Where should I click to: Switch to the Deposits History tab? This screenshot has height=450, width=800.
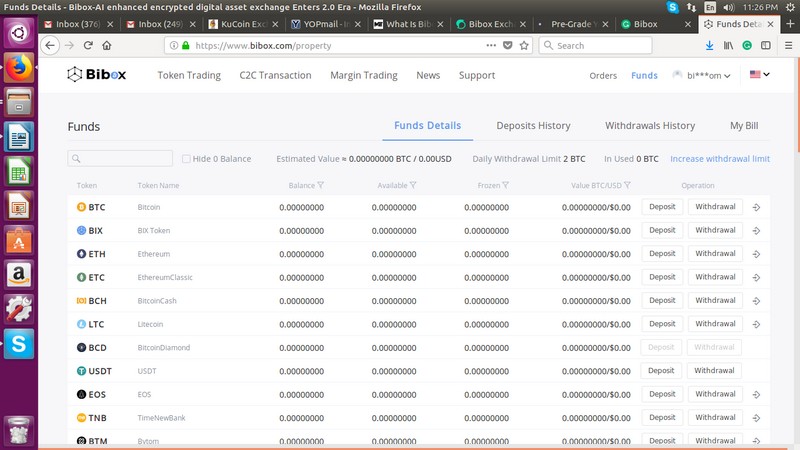(x=533, y=126)
